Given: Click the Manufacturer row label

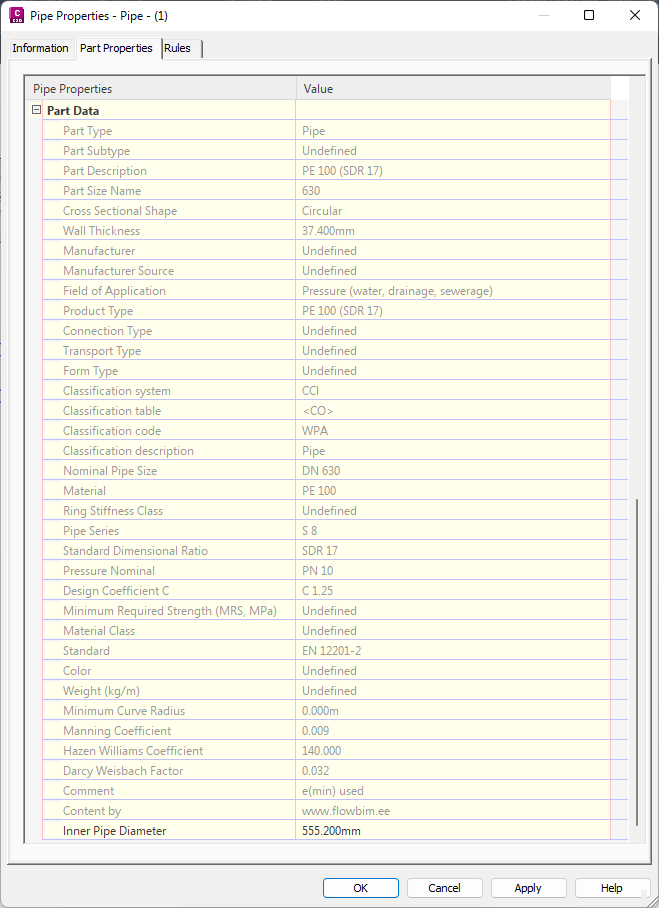Looking at the screenshot, I should pos(99,251).
